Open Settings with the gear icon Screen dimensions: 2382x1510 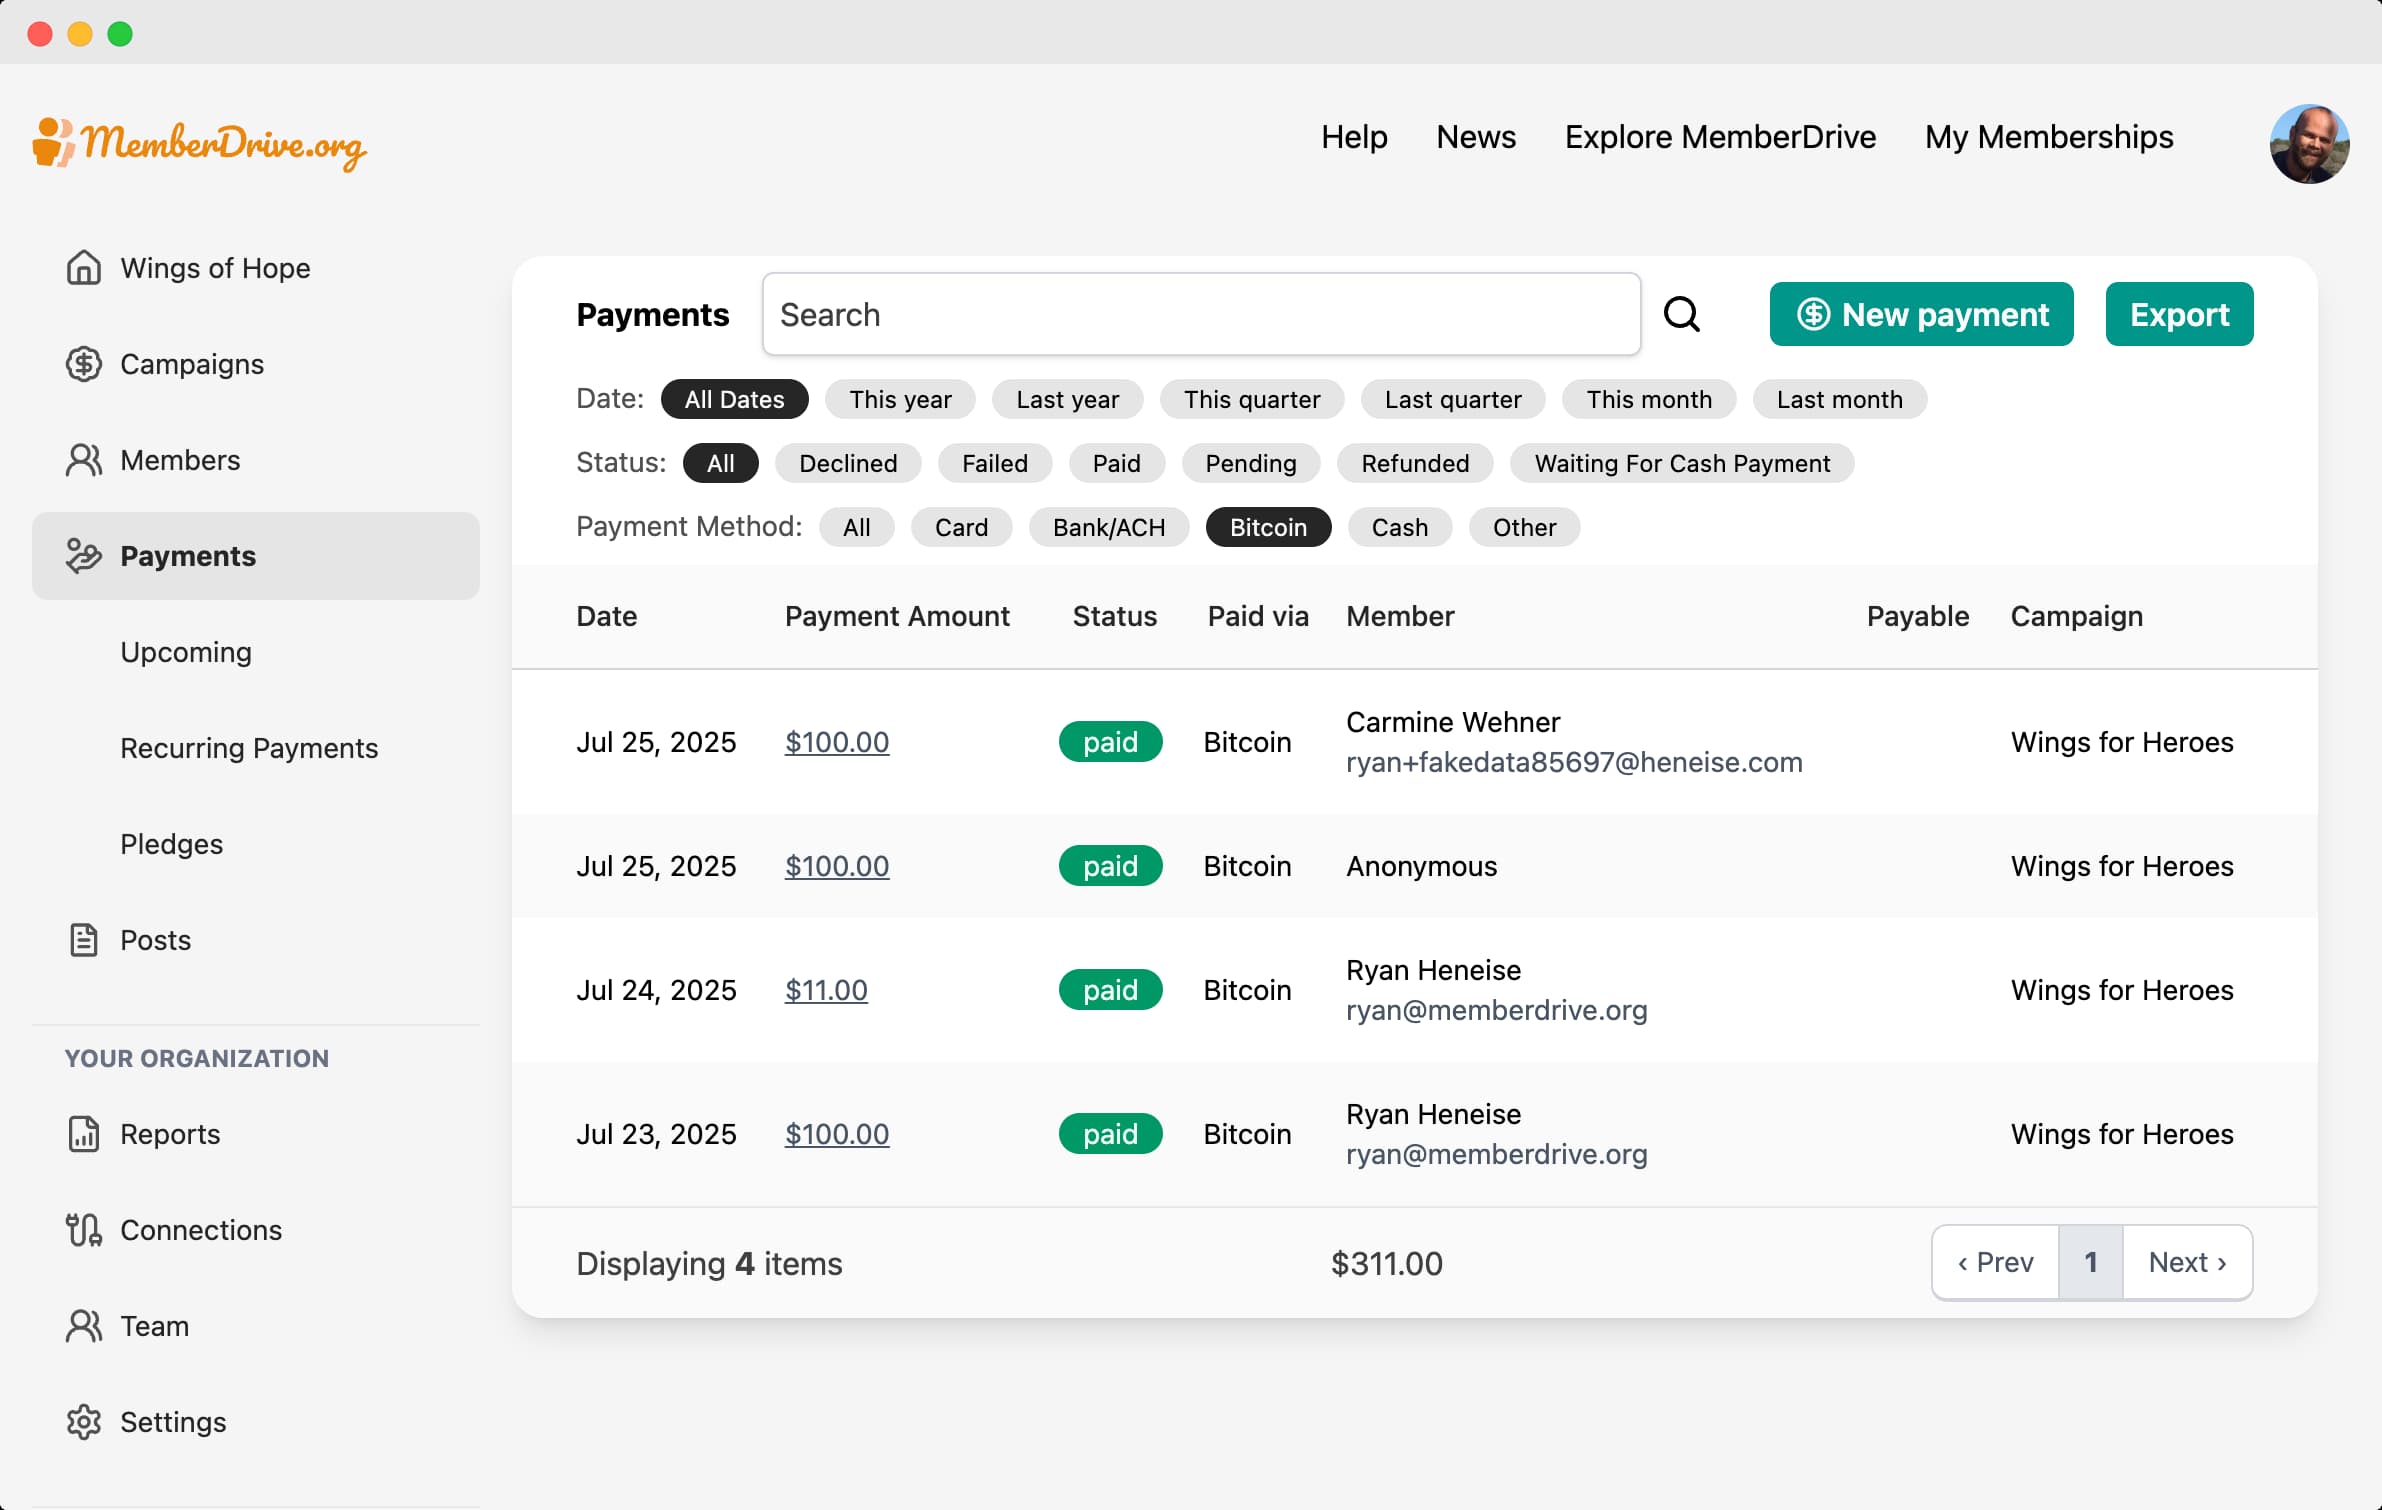84,1422
